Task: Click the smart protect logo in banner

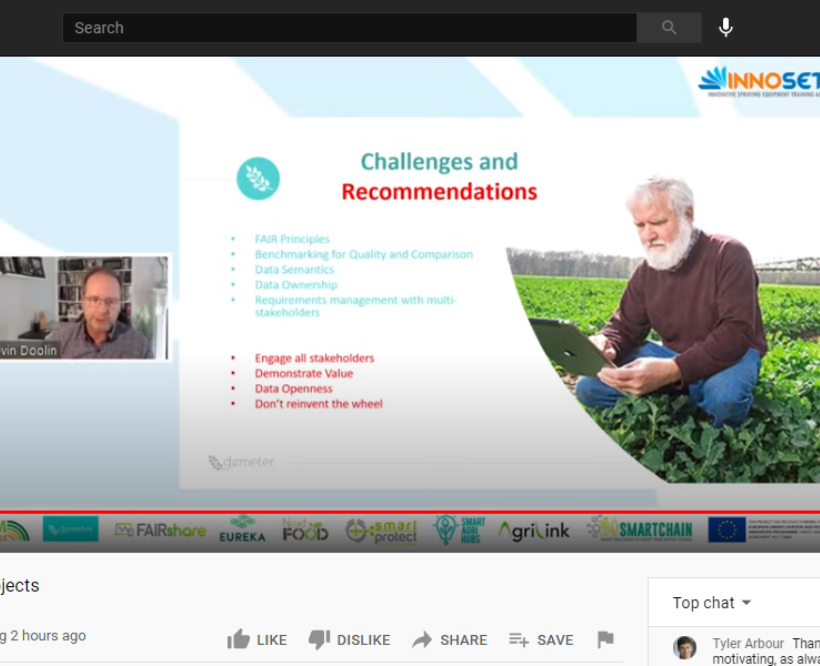Action: (381, 530)
